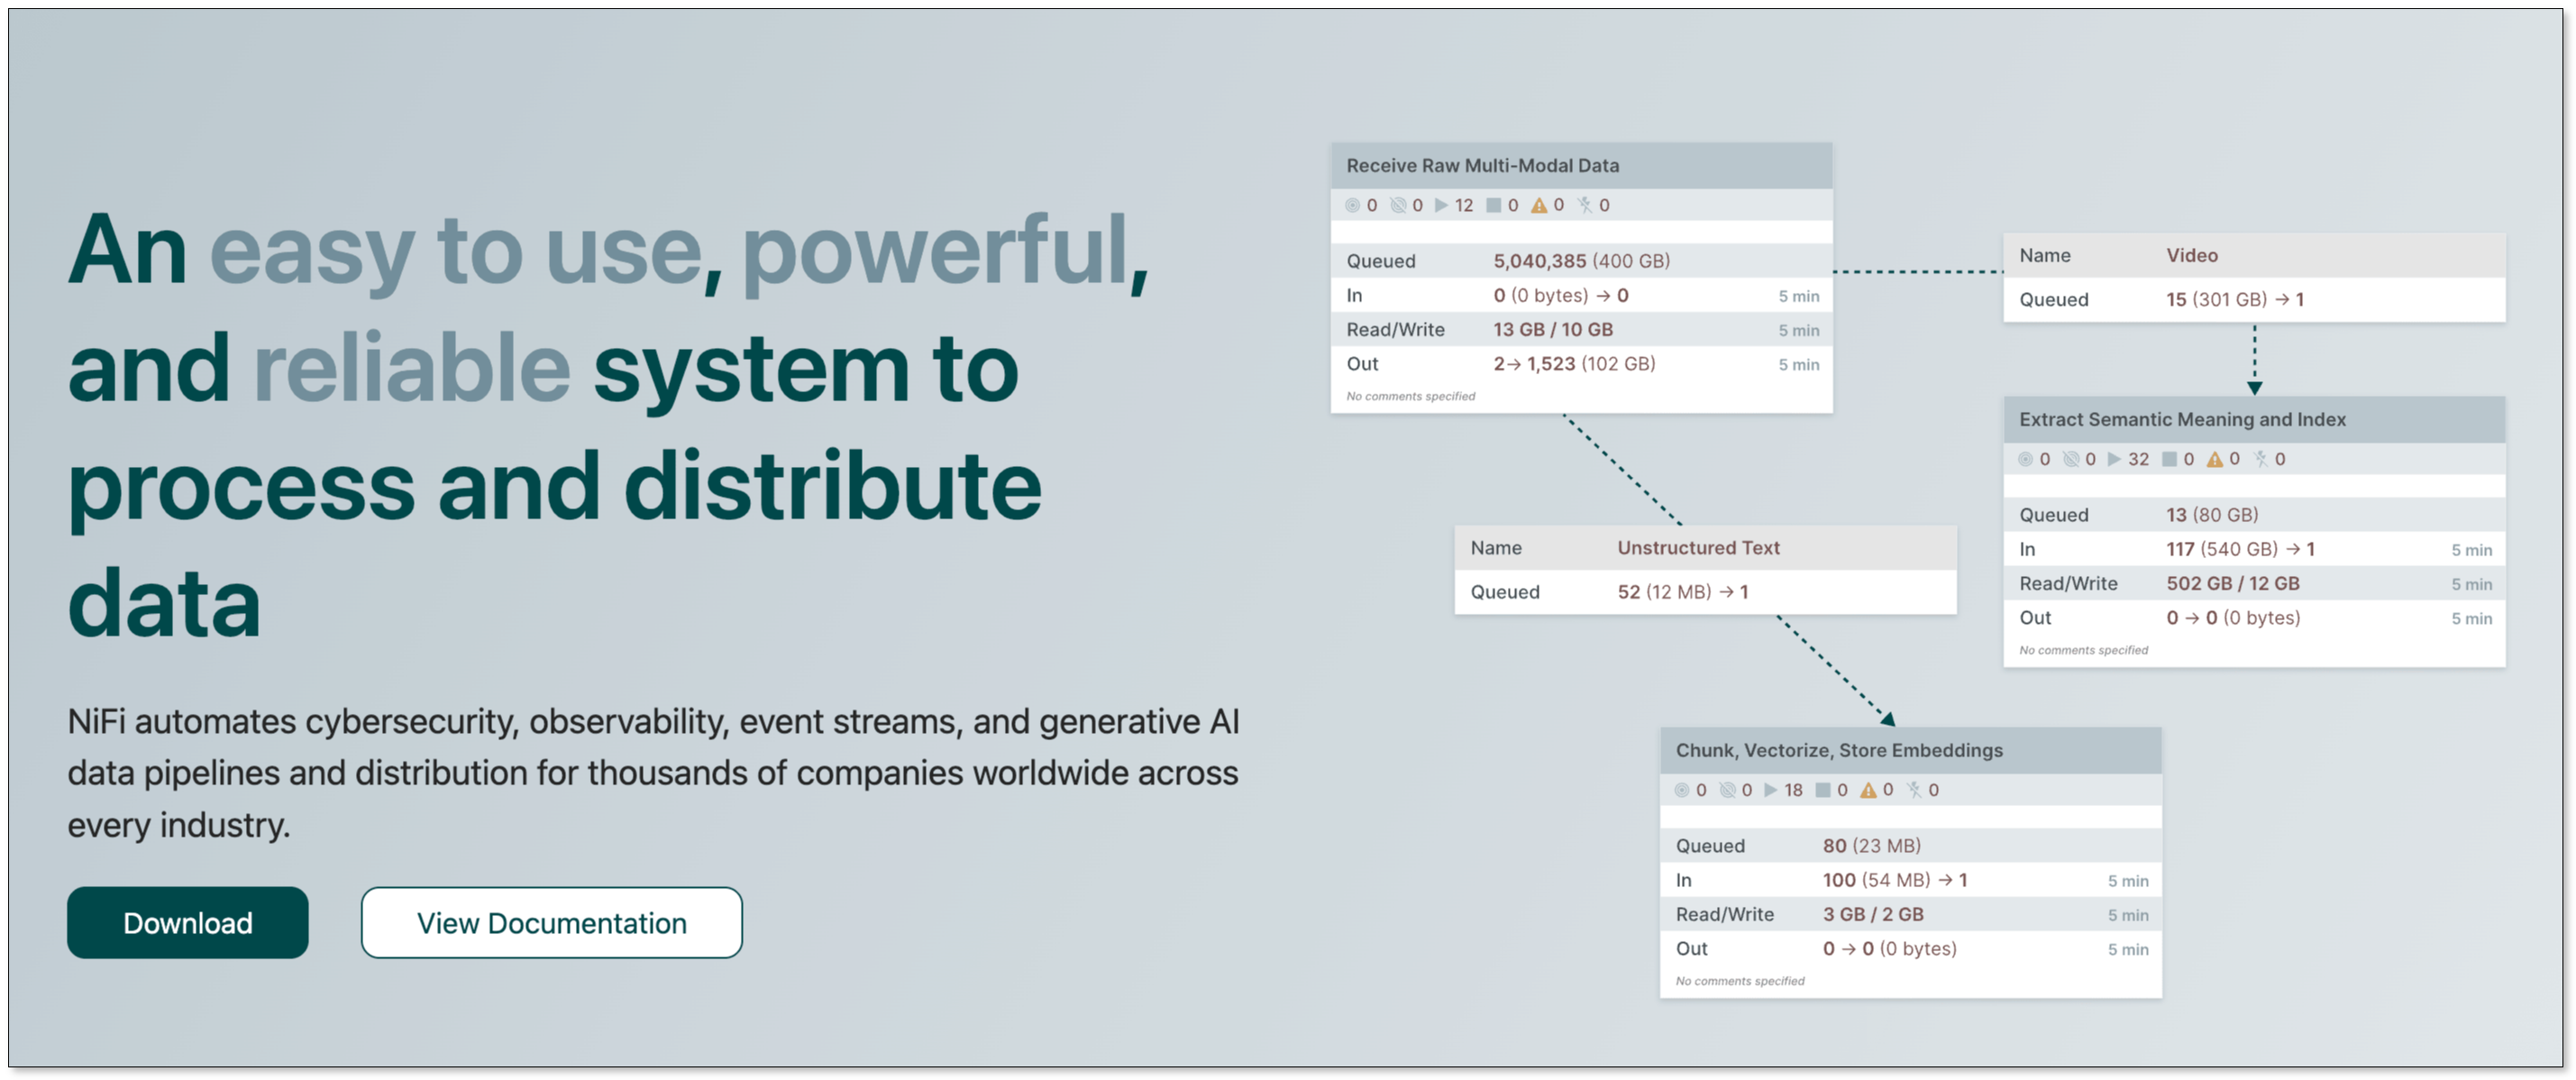The height and width of the screenshot is (1080, 2576).
Task: Click the Download button
Action: coord(187,922)
